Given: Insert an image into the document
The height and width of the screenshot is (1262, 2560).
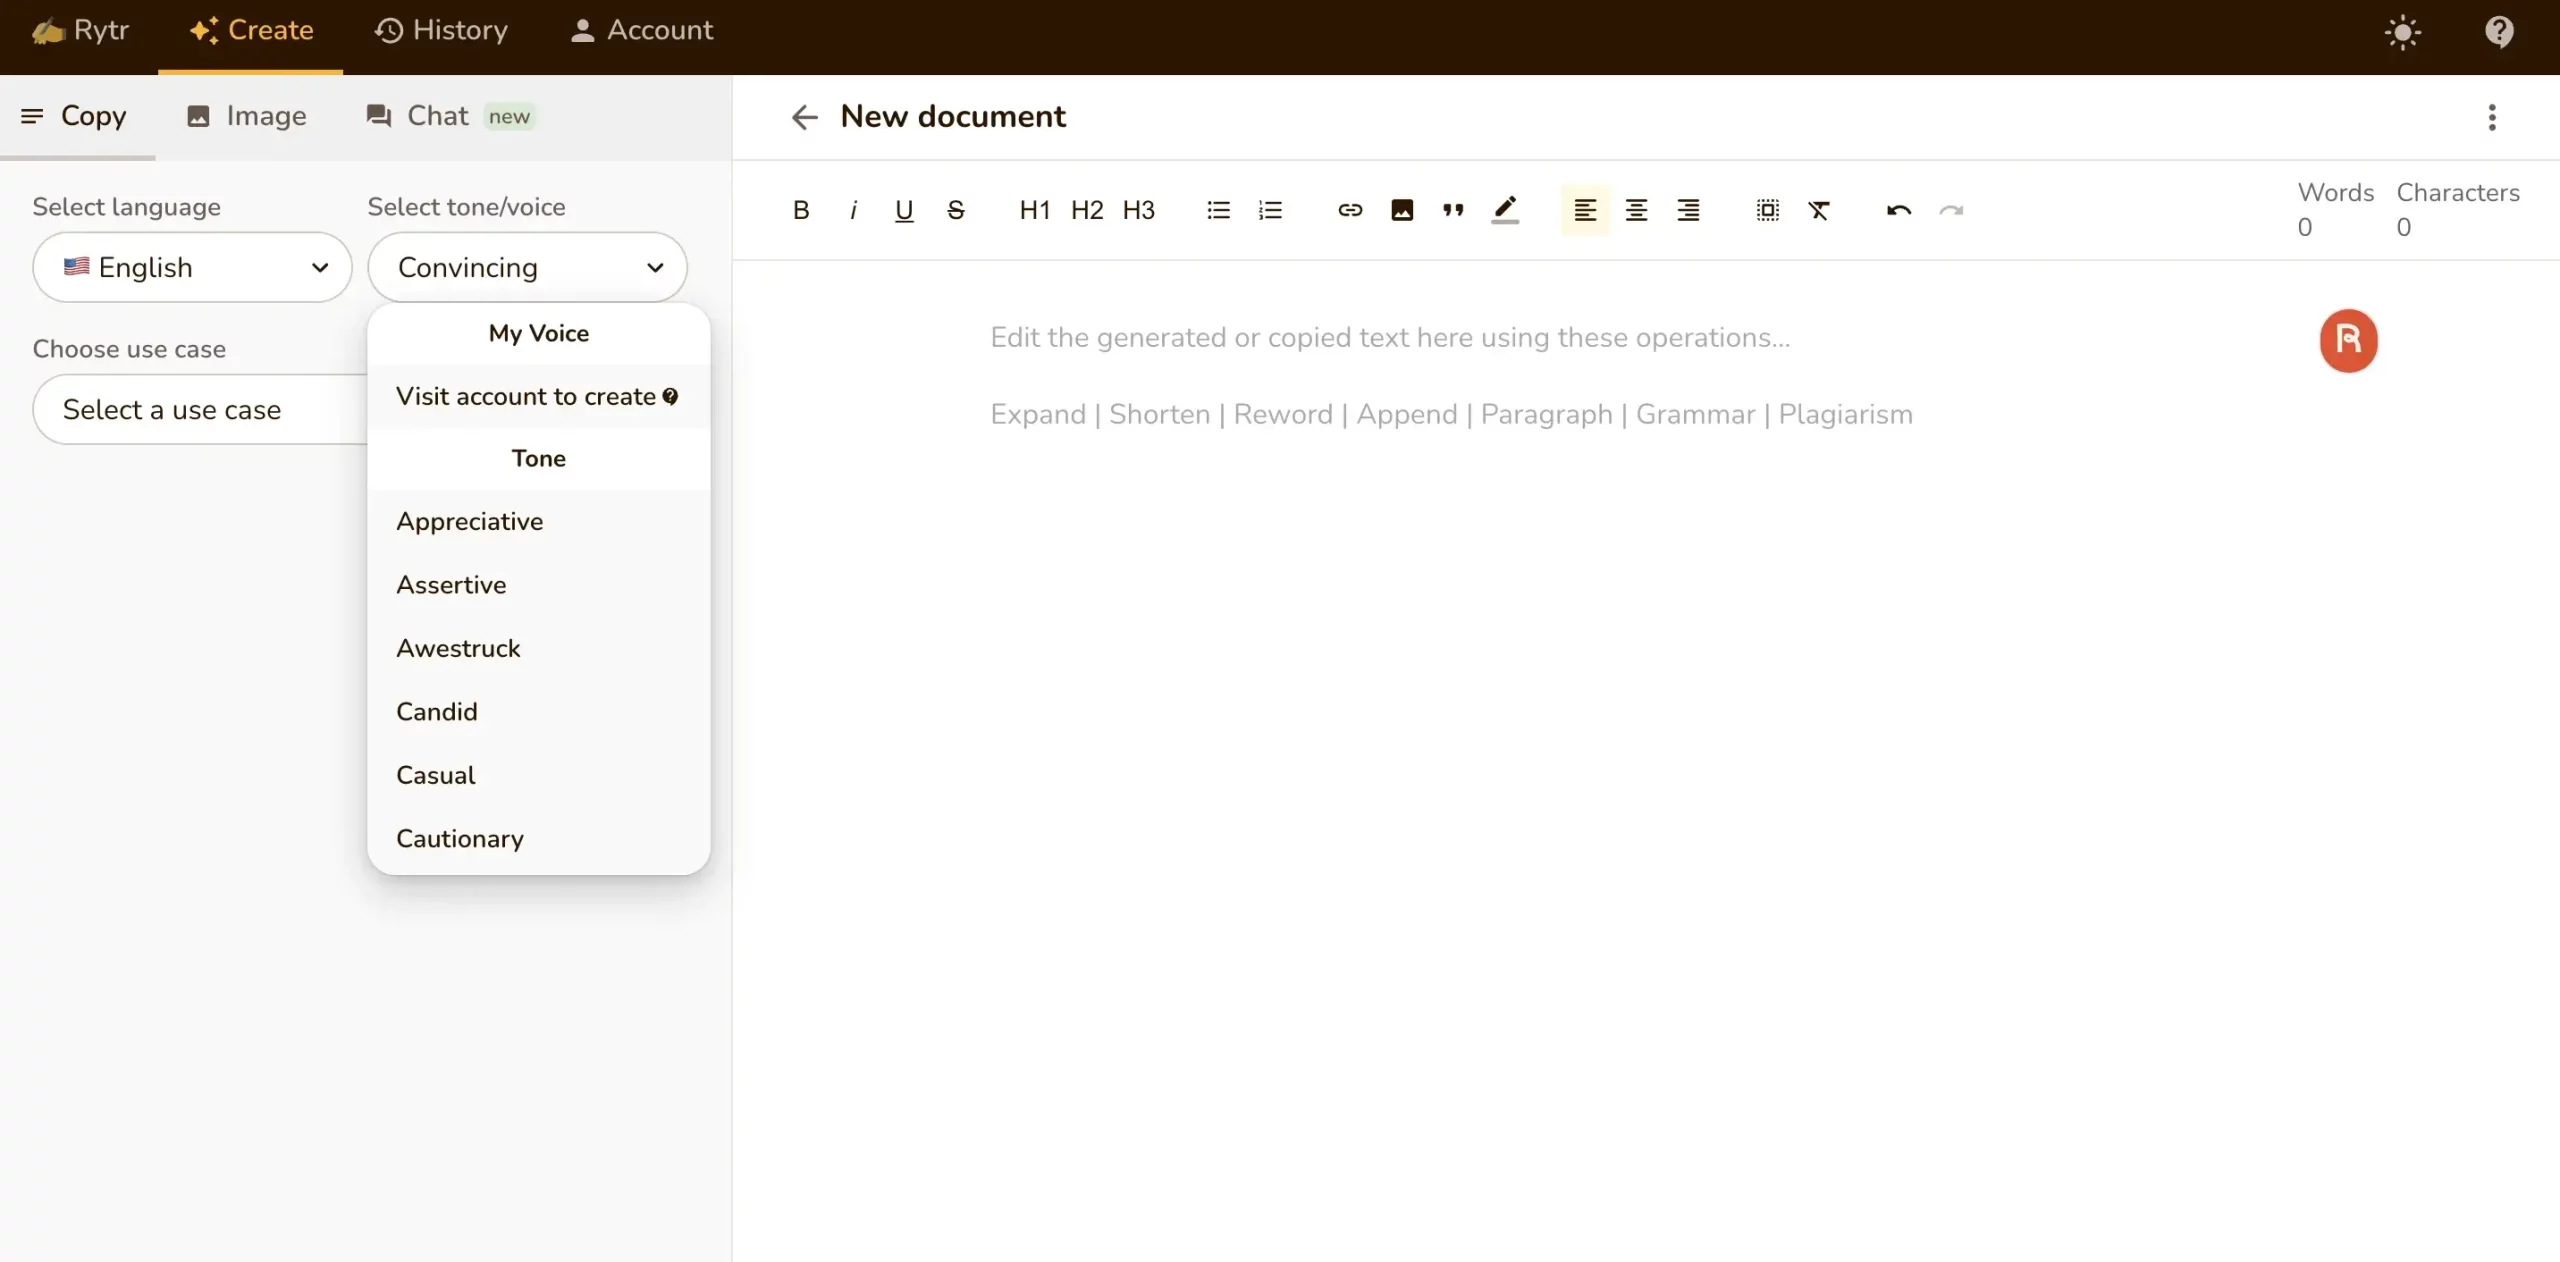Looking at the screenshot, I should [1402, 210].
